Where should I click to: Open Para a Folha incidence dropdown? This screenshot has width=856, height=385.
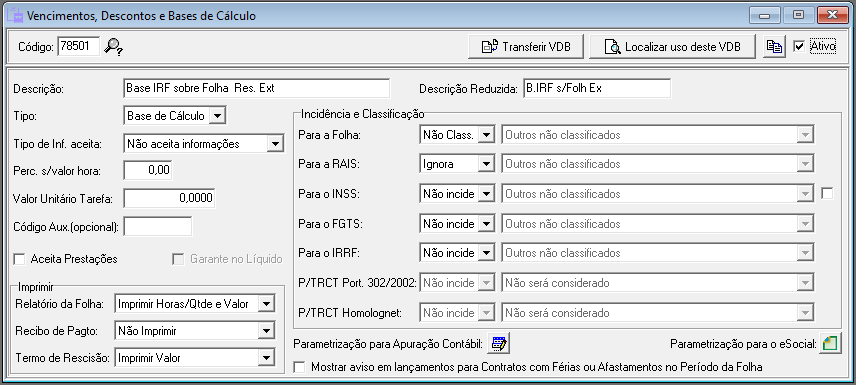457,134
